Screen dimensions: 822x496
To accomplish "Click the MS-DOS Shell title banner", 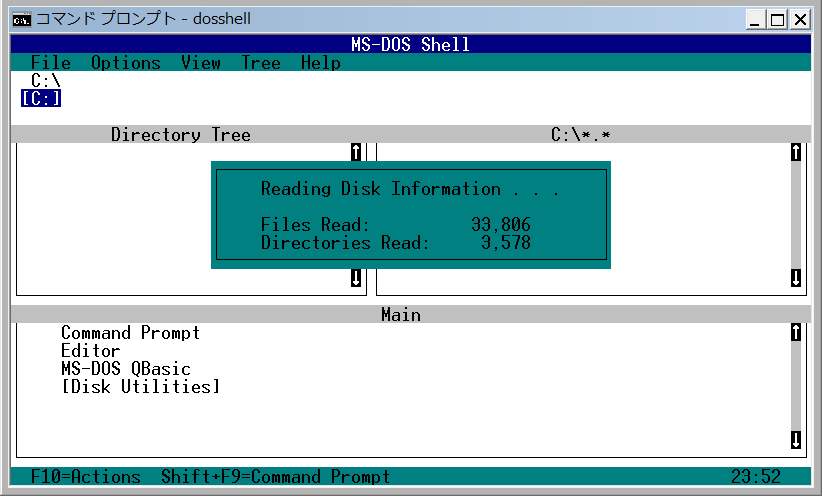I will (410, 44).
